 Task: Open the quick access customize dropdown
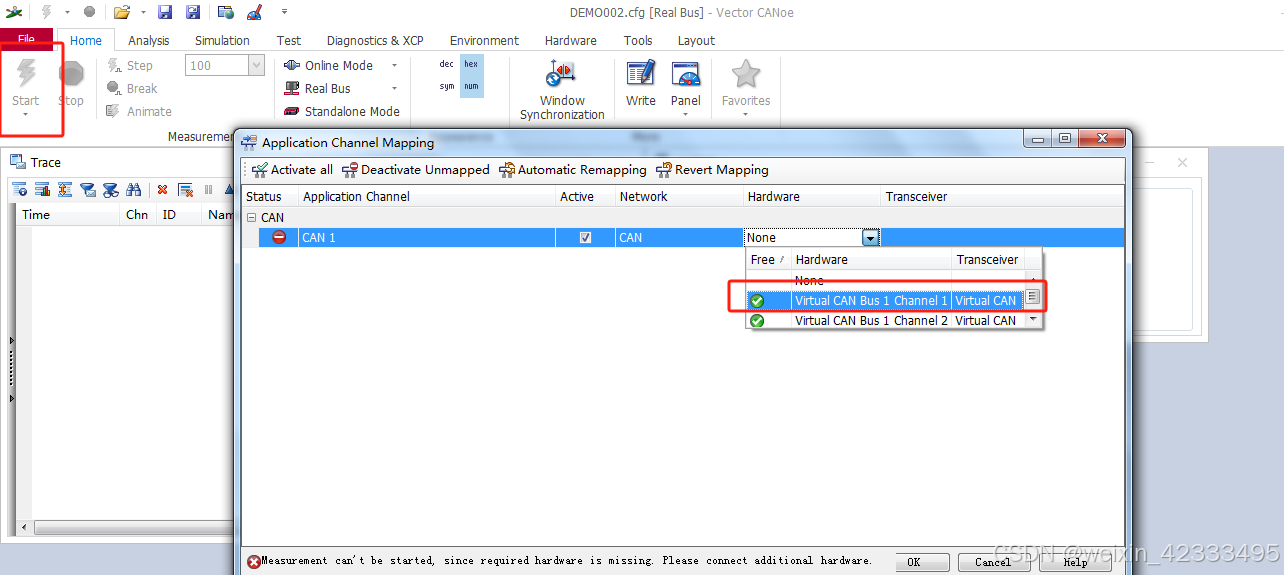point(285,12)
